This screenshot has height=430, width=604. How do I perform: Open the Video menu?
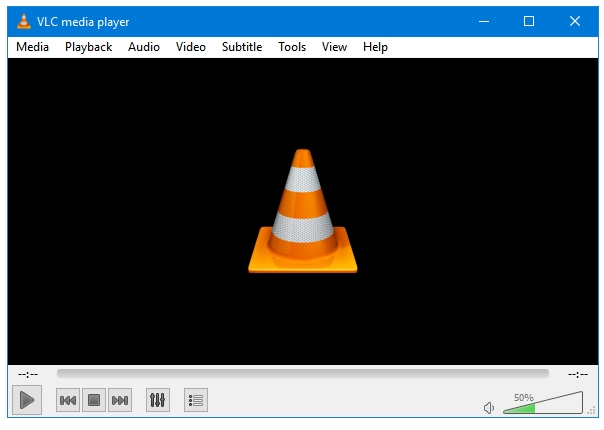(191, 47)
